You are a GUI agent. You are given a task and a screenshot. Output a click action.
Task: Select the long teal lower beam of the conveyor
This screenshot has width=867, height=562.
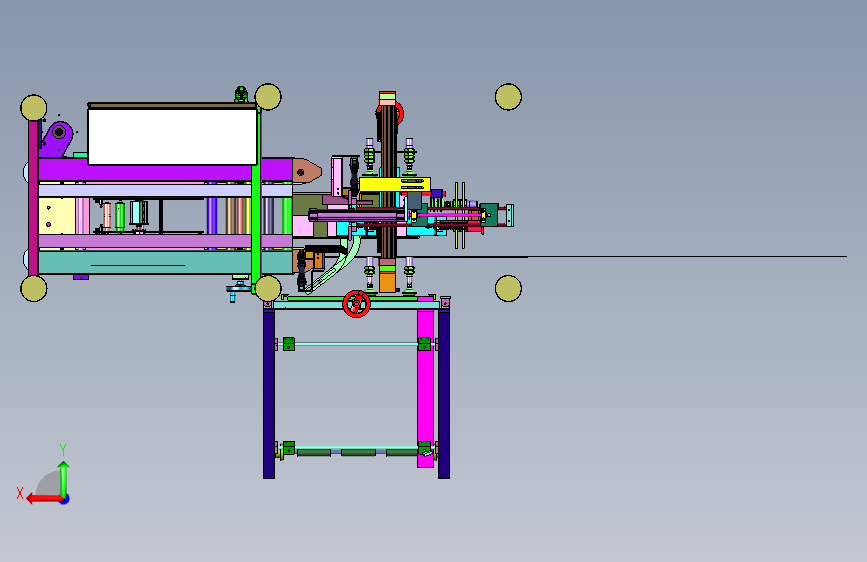click(165, 263)
